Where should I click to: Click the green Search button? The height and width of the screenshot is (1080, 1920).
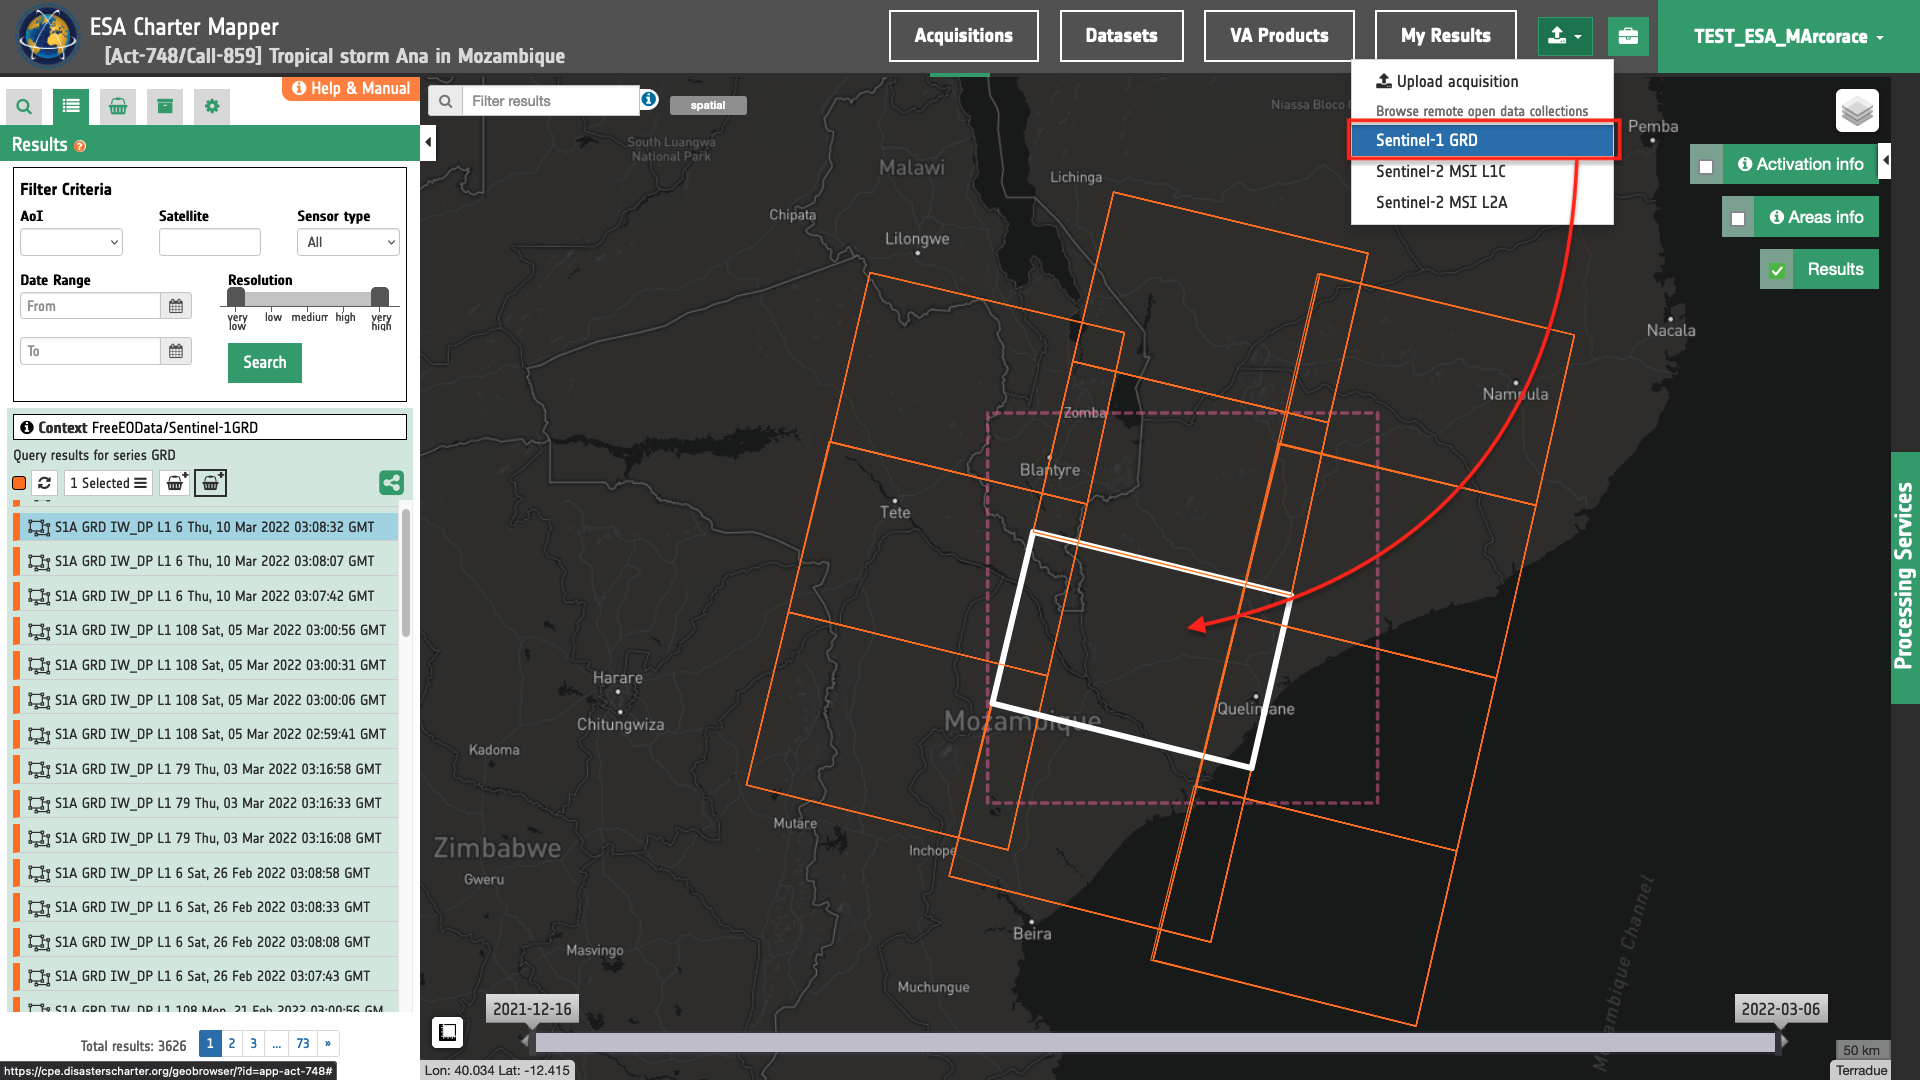[264, 363]
